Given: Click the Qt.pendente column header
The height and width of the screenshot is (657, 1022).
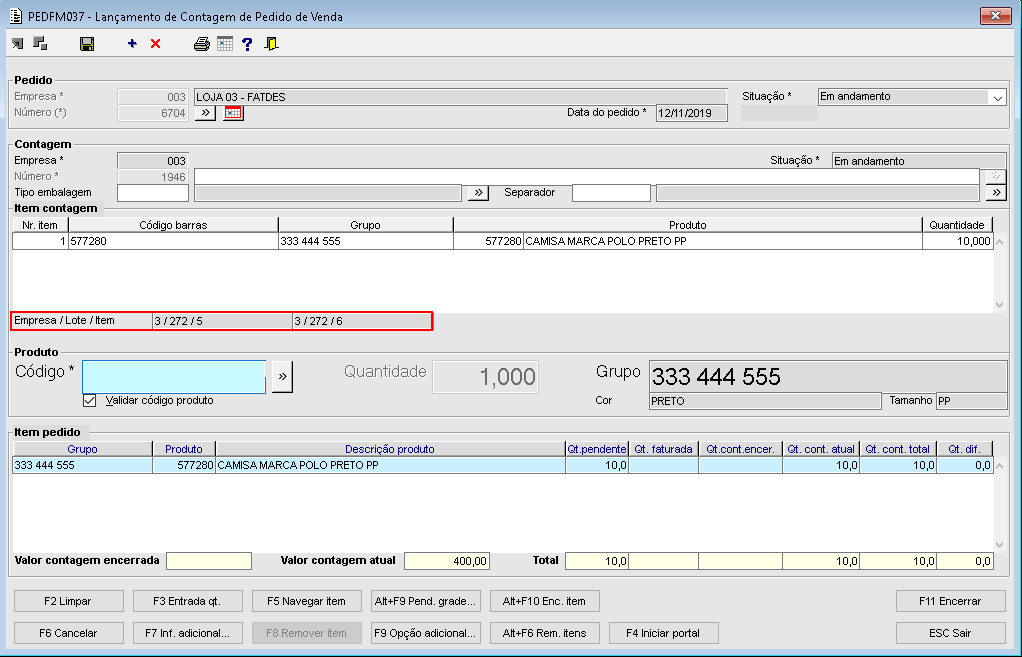Looking at the screenshot, I should point(597,449).
